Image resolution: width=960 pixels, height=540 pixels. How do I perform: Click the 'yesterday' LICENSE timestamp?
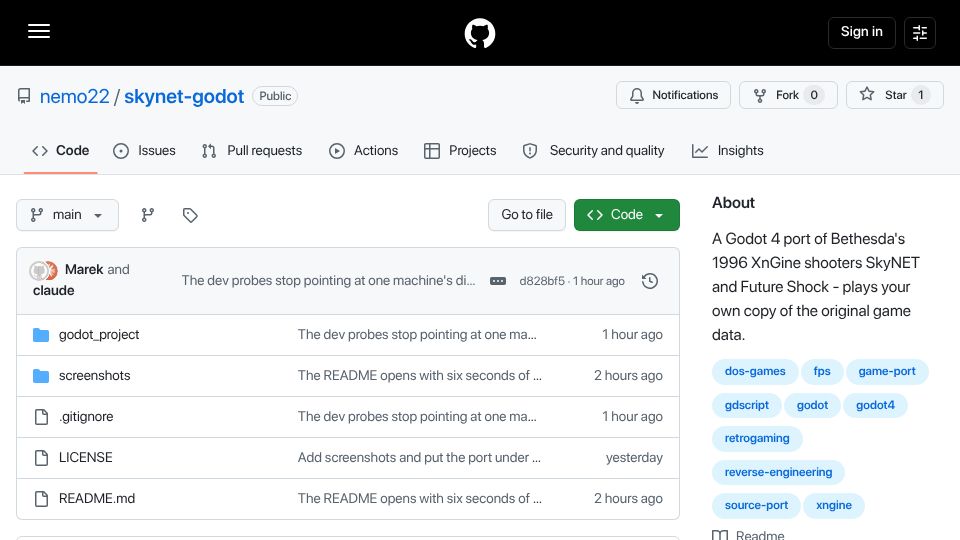[x=634, y=458]
